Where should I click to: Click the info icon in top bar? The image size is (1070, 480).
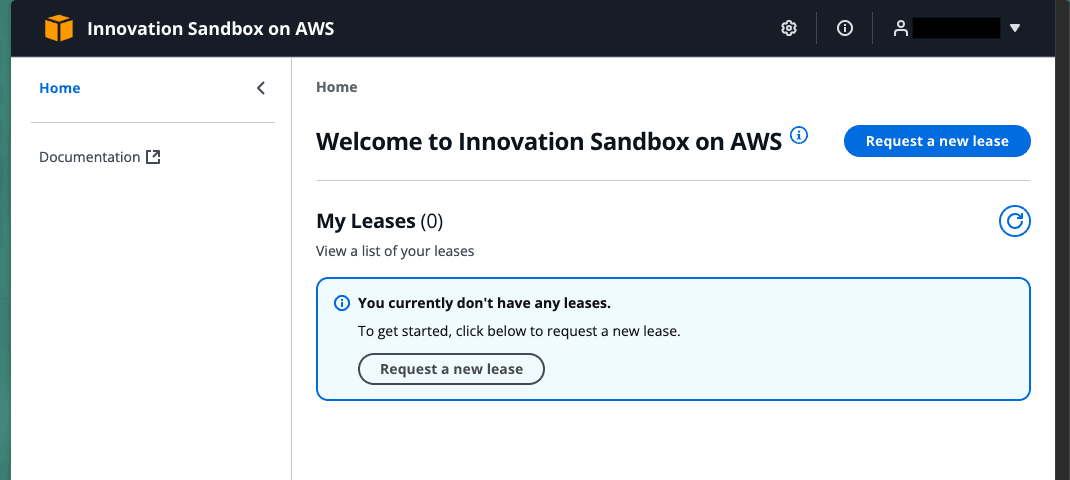click(845, 29)
